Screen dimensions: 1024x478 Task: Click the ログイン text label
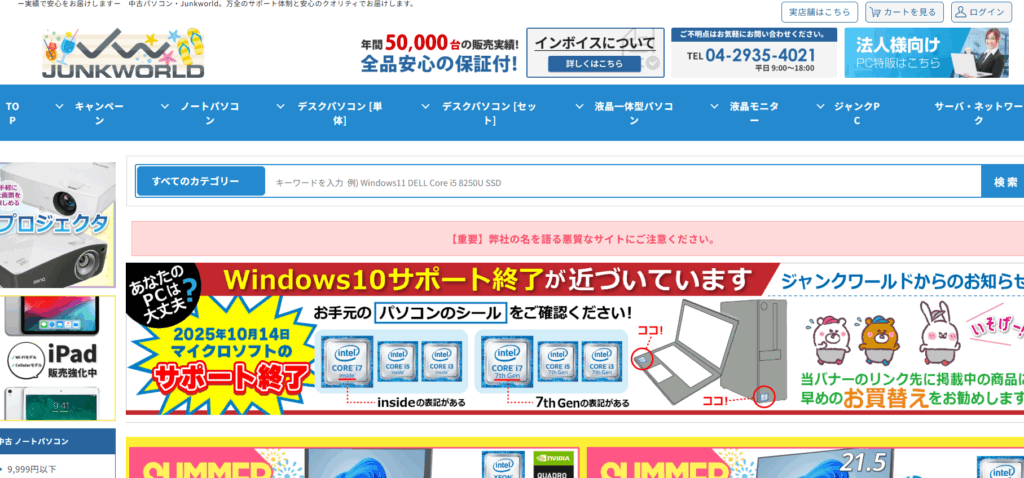tap(987, 12)
